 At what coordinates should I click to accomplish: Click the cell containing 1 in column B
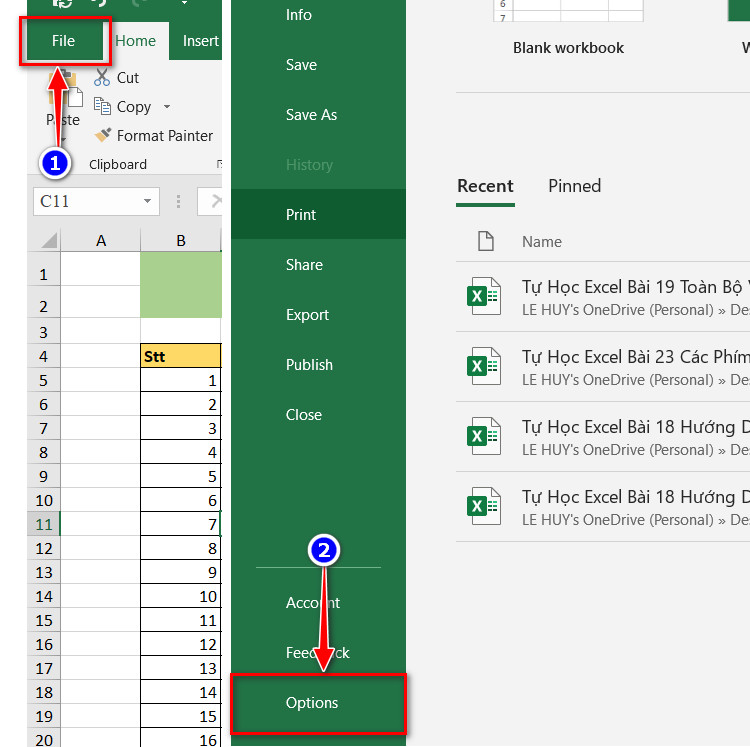(181, 381)
